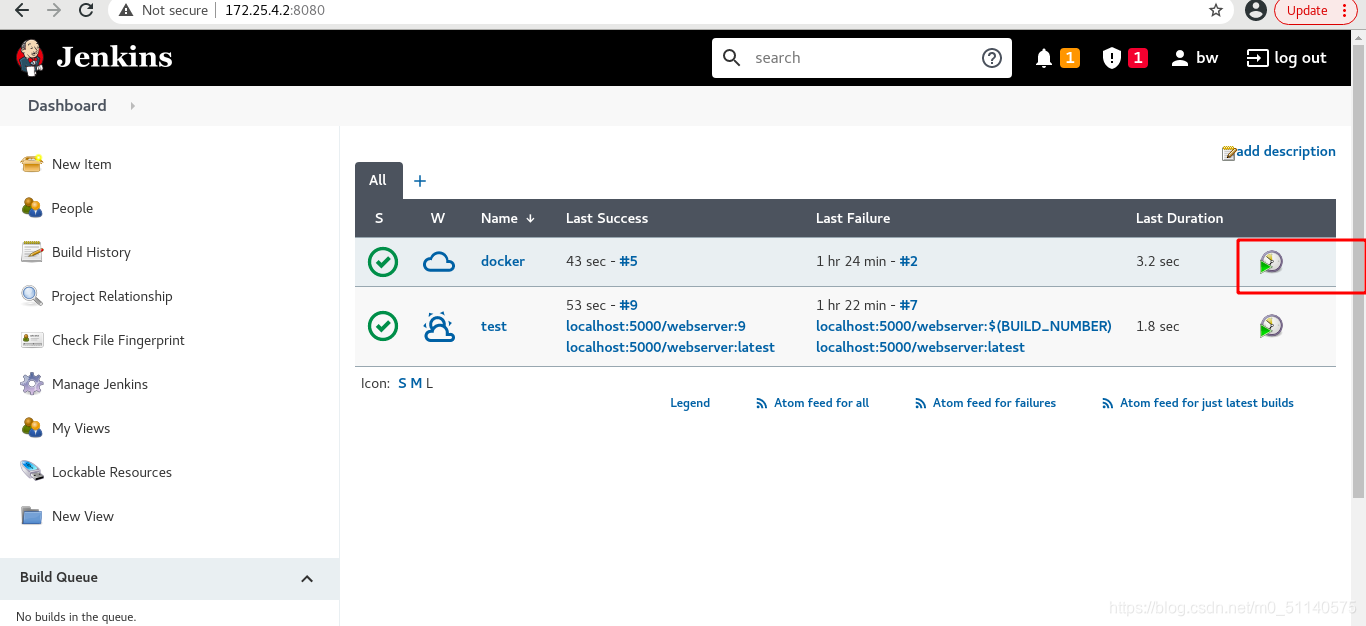
Task: Sort the table by Name column
Action: coord(508,218)
